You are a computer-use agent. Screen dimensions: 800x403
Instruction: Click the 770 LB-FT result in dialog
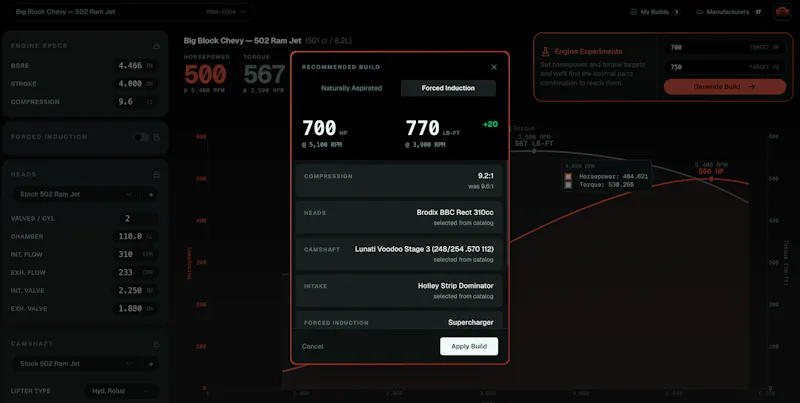pos(432,128)
